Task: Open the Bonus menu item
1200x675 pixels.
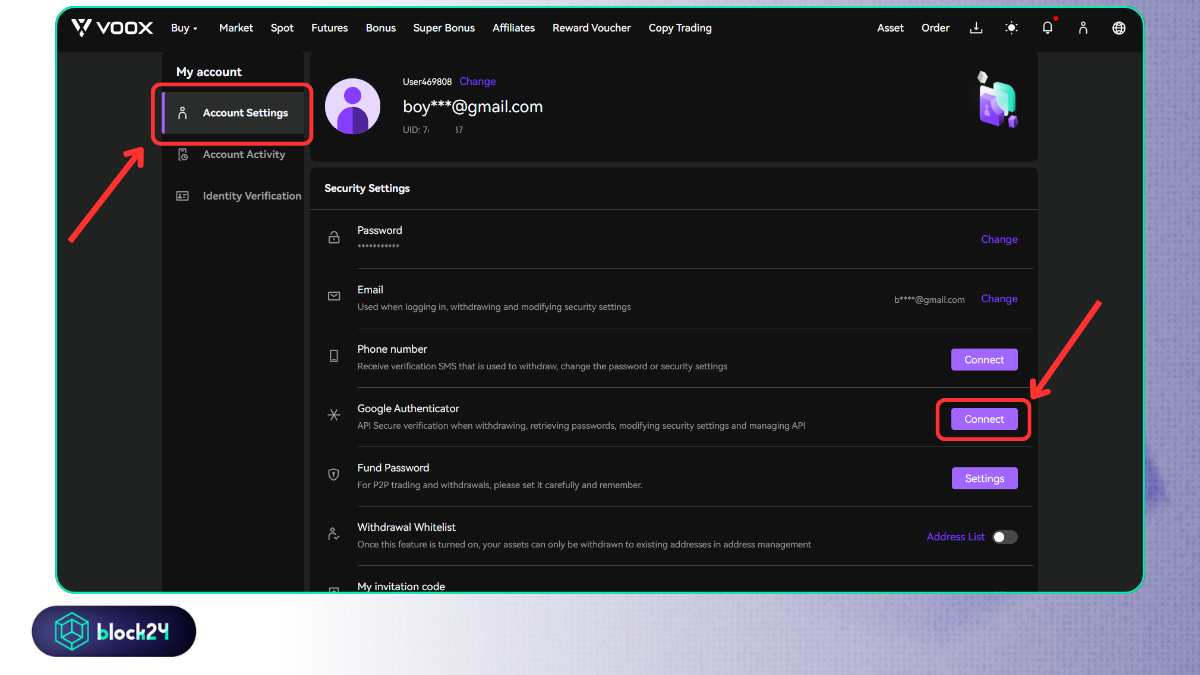Action: pyautogui.click(x=381, y=28)
